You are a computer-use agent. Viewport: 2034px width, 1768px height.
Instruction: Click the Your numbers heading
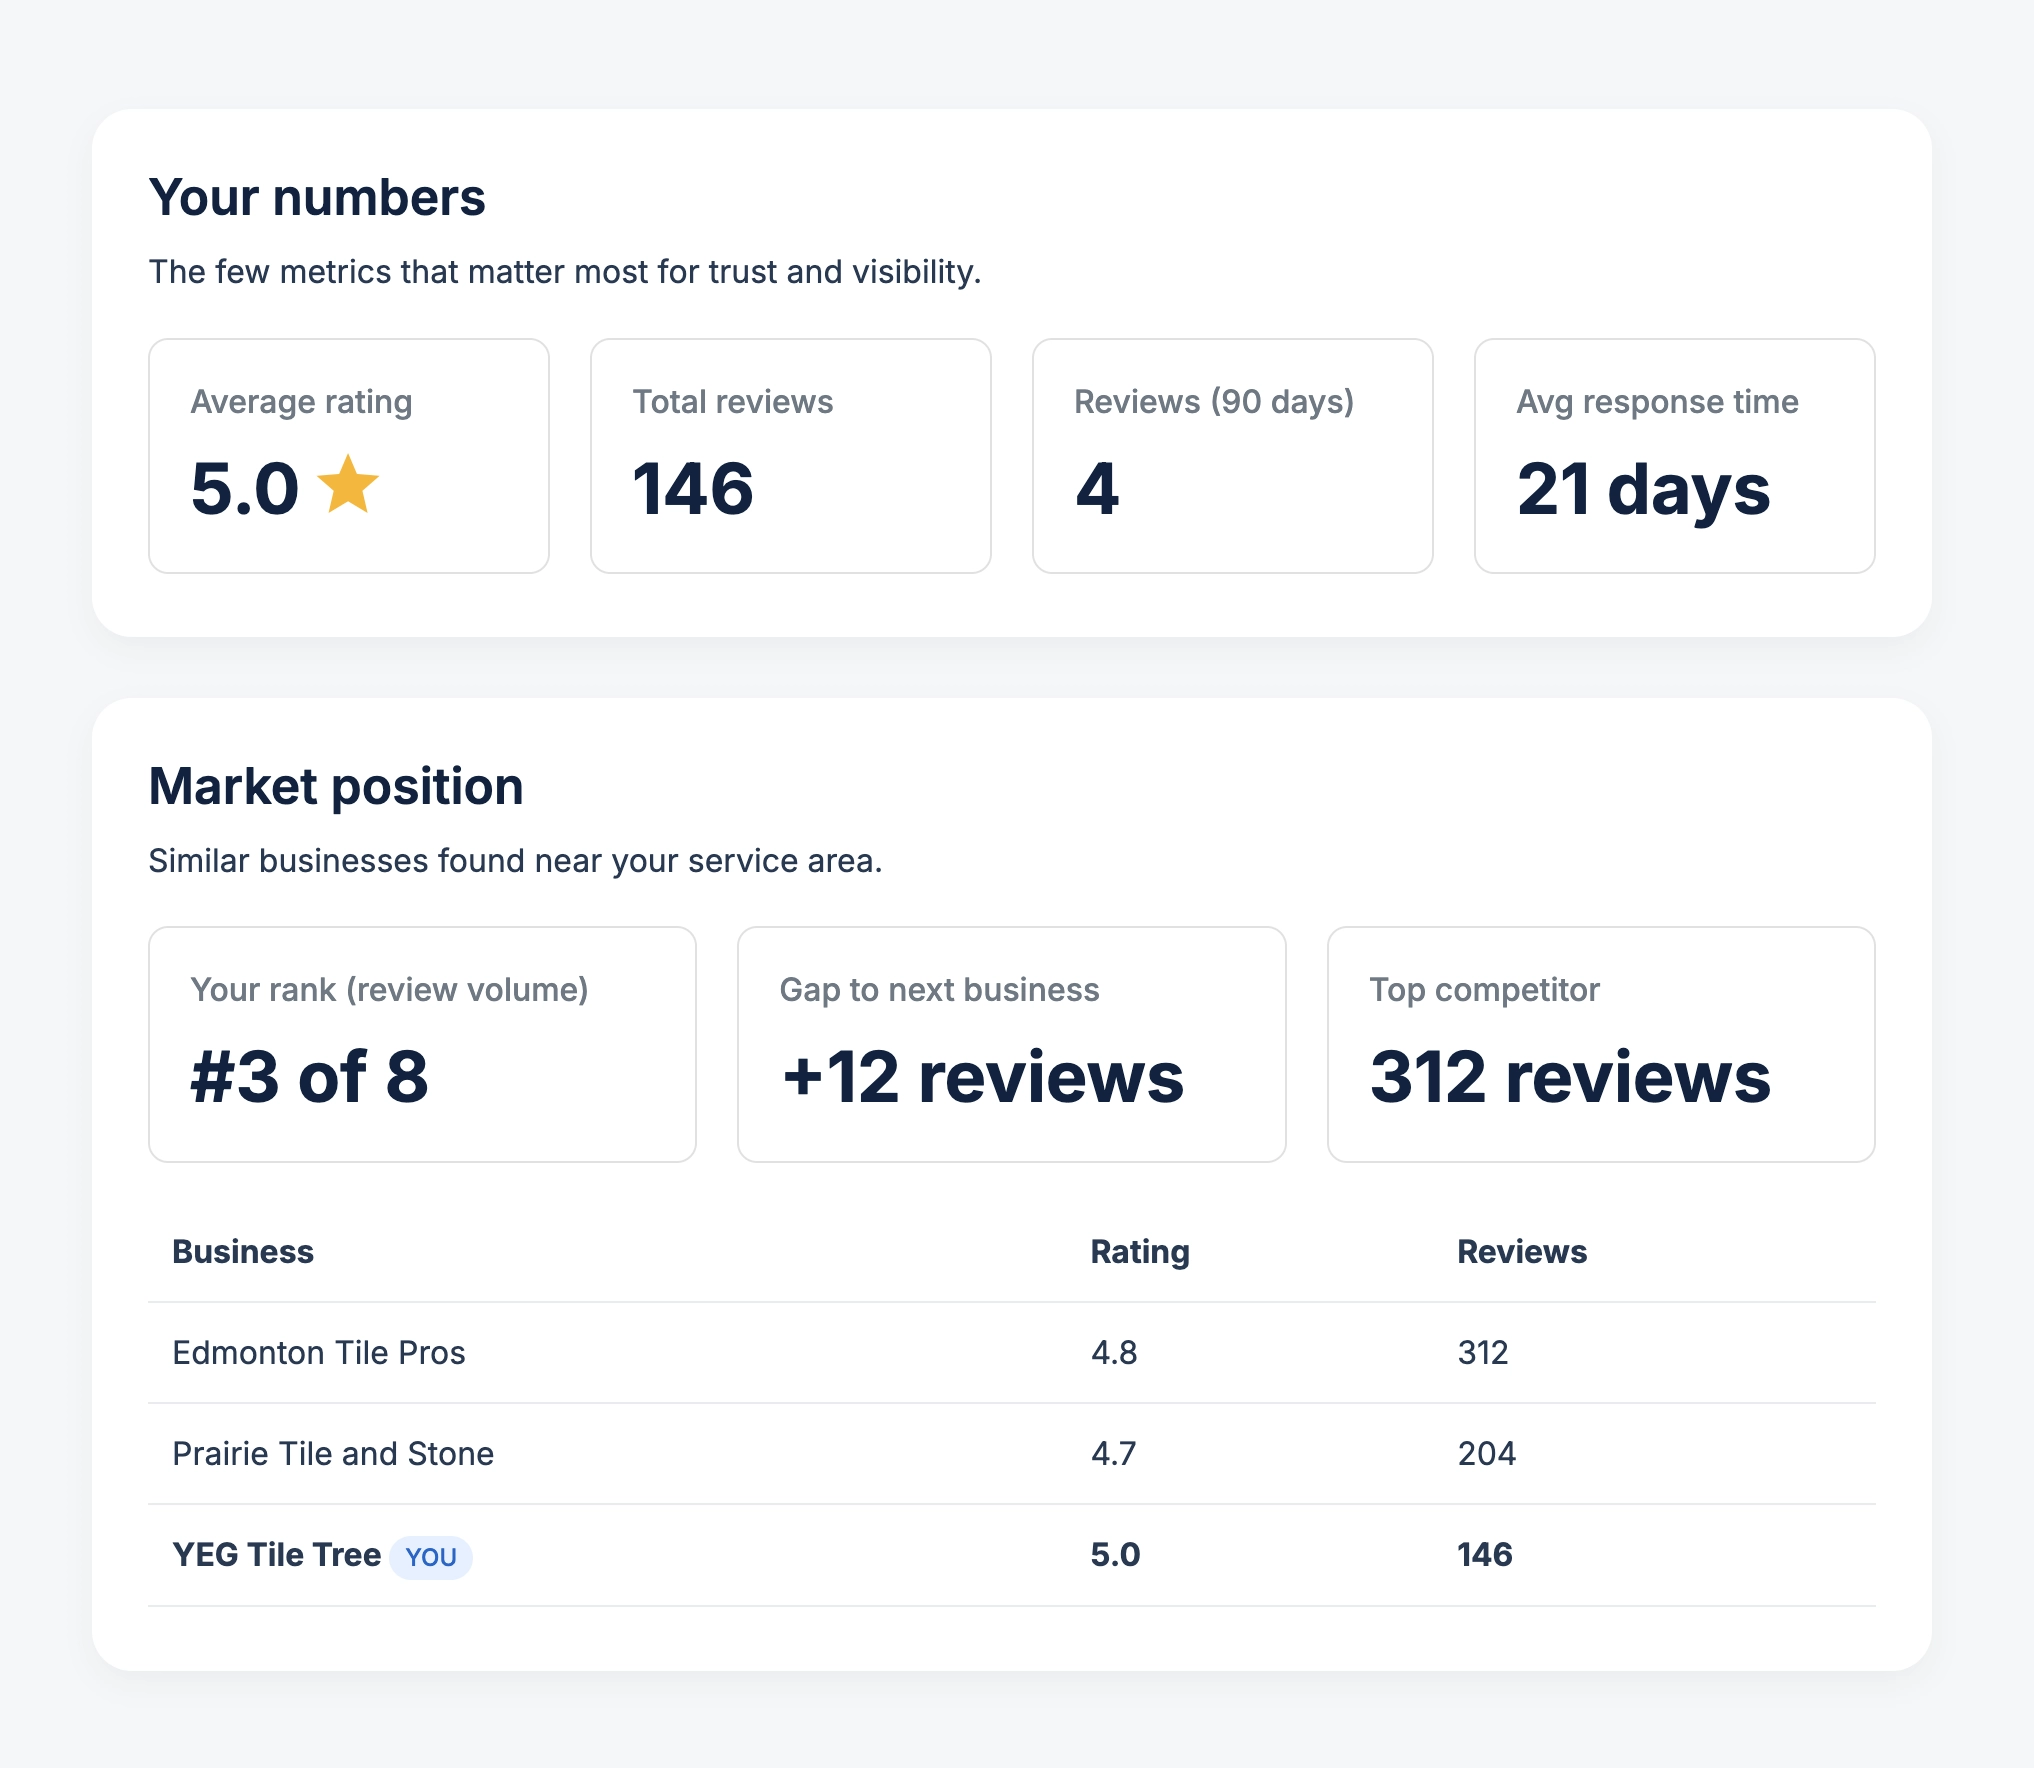[317, 197]
